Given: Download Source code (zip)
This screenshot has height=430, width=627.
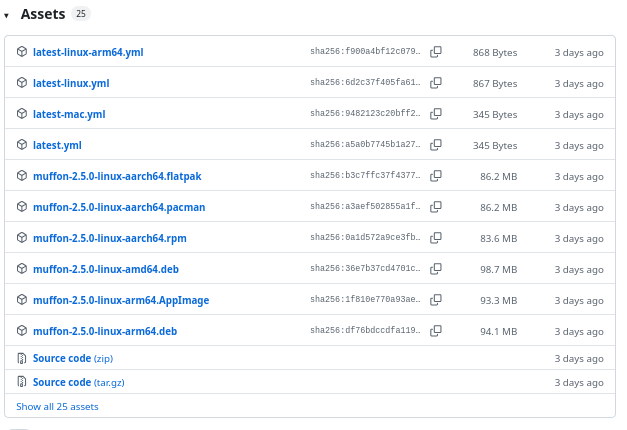Looking at the screenshot, I should (x=73, y=358).
